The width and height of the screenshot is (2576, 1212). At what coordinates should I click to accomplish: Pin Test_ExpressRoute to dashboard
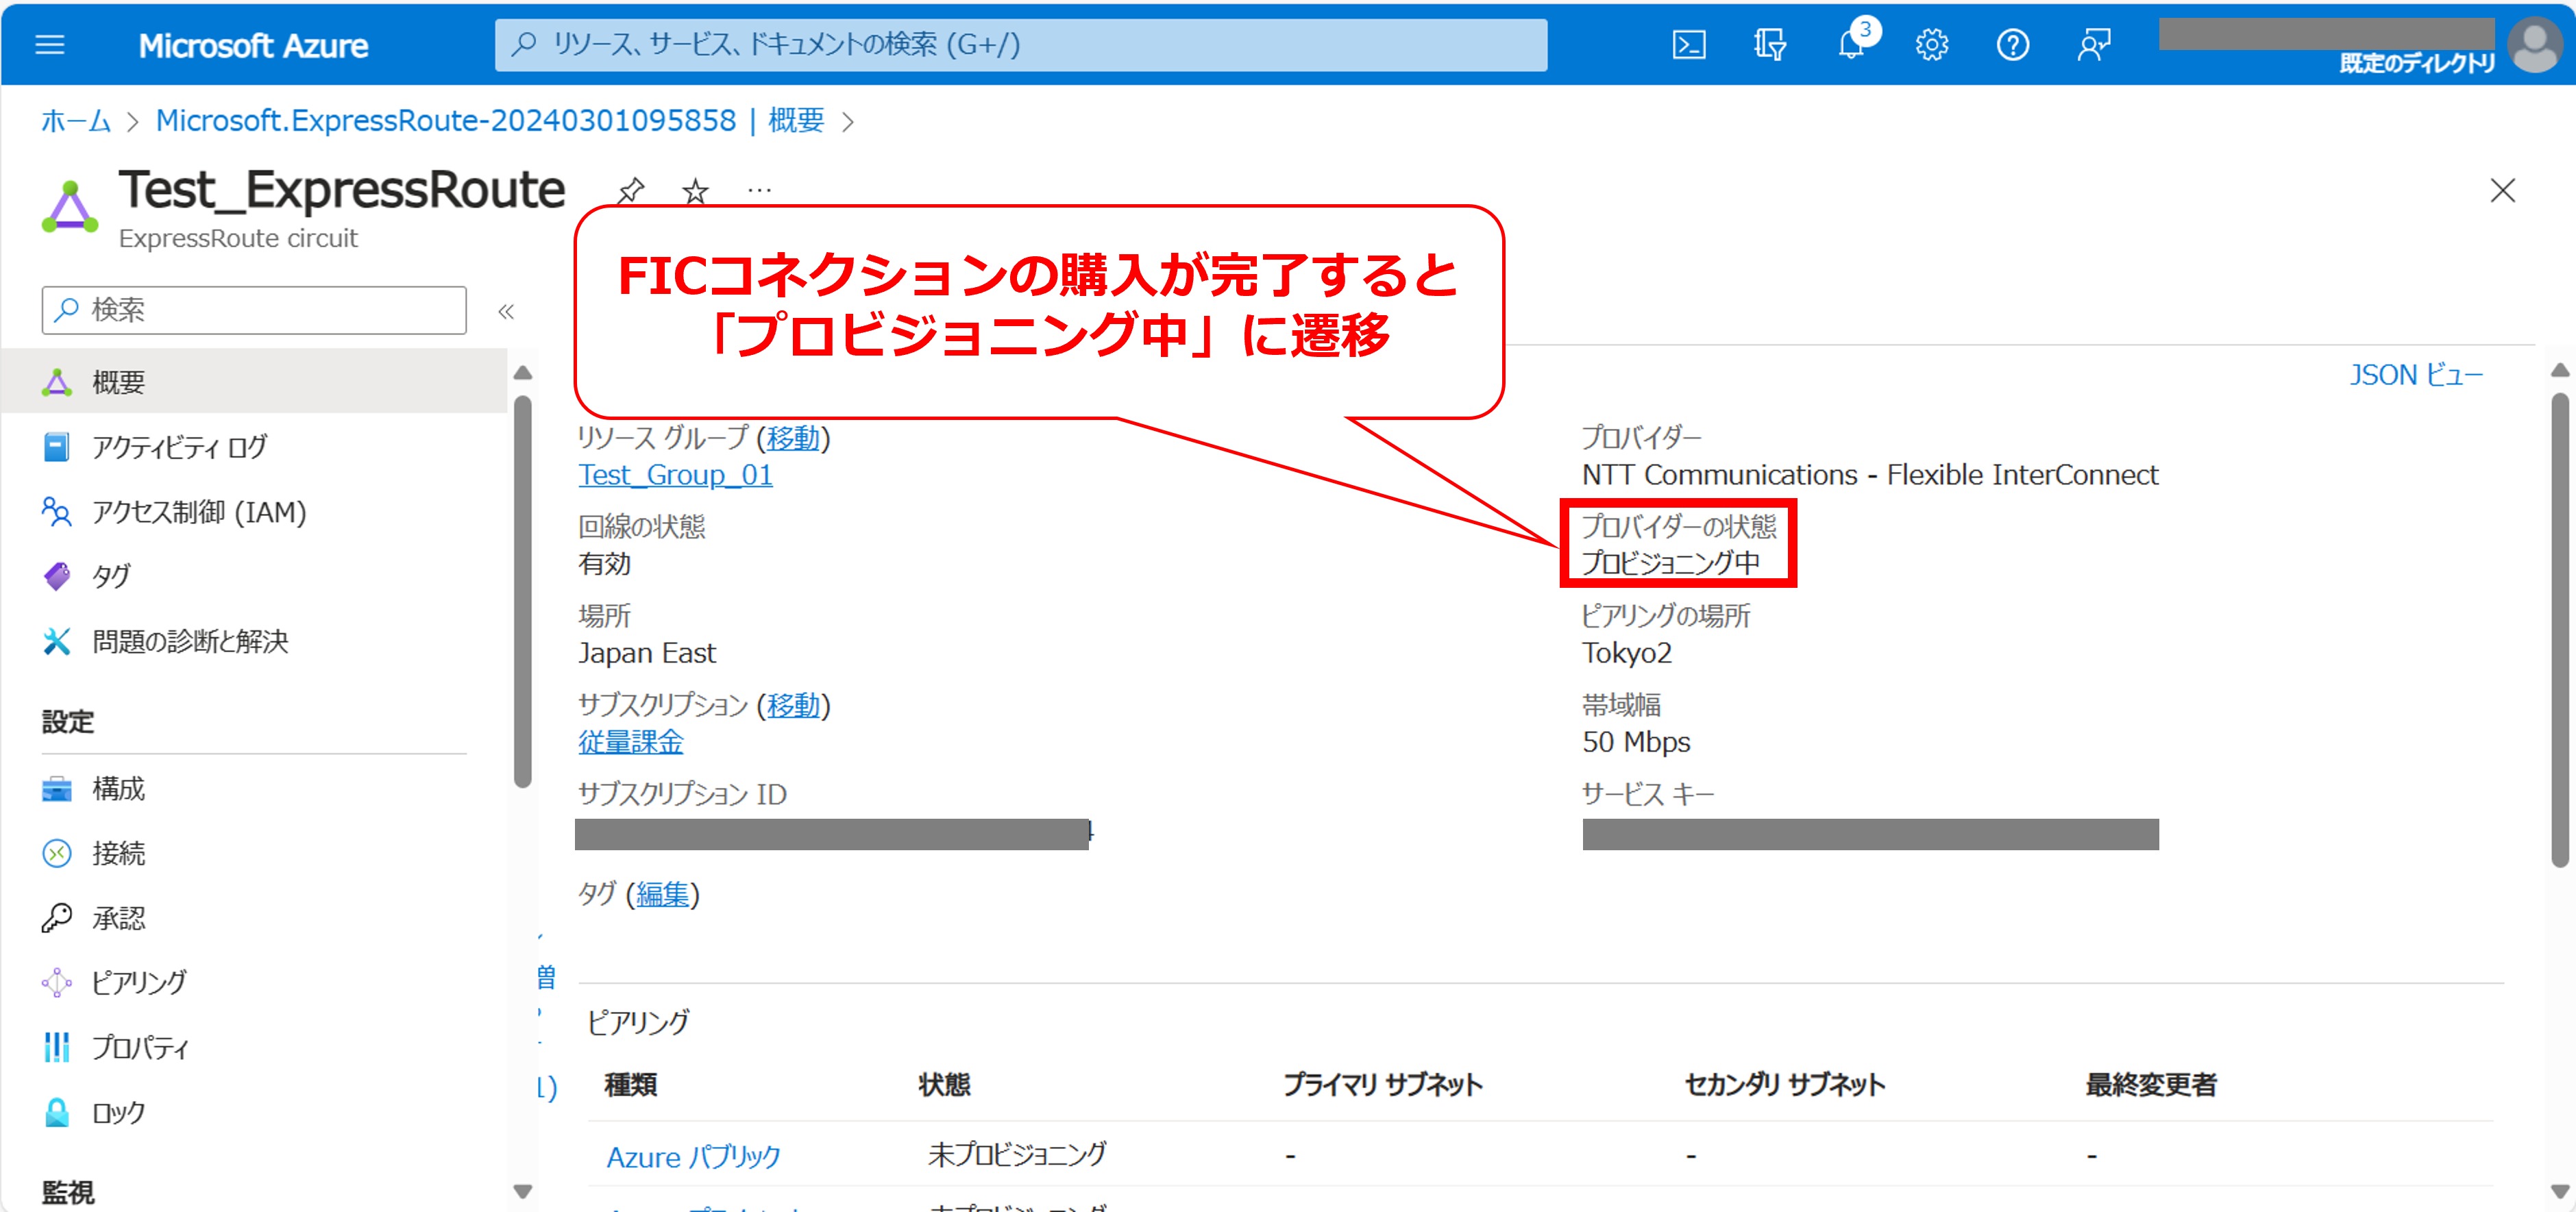pyautogui.click(x=631, y=190)
